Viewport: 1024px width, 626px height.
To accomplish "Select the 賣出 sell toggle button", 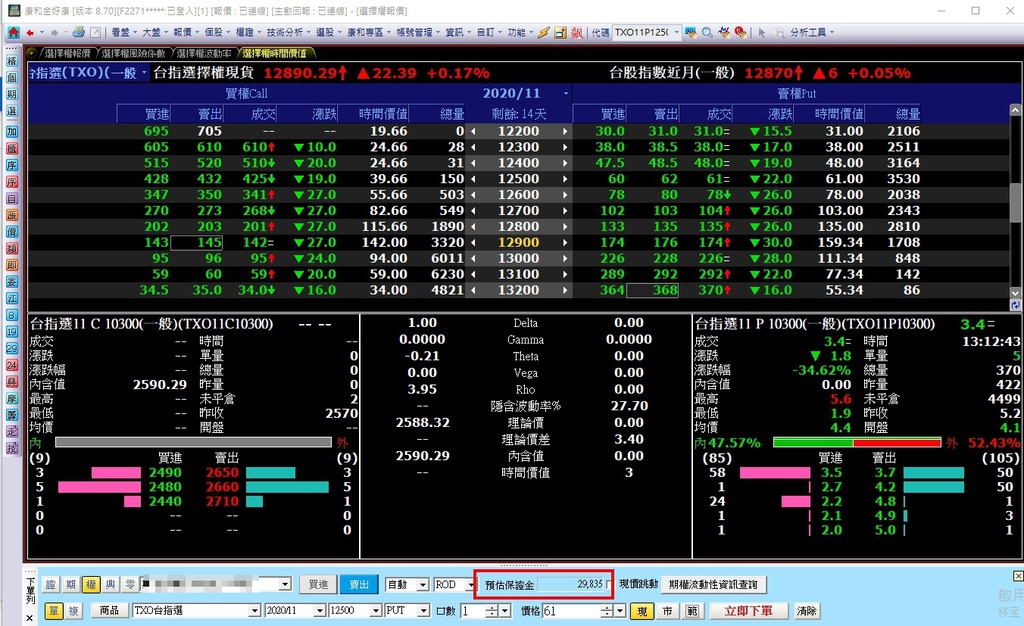I will pyautogui.click(x=359, y=584).
